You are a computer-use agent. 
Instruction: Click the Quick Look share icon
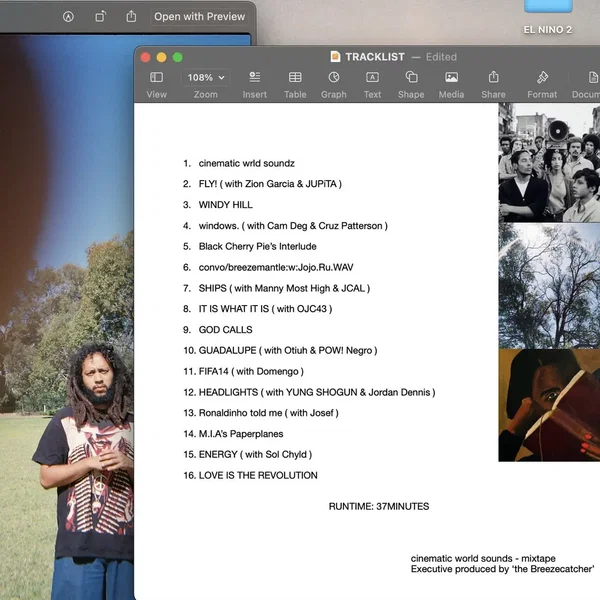[x=131, y=17]
